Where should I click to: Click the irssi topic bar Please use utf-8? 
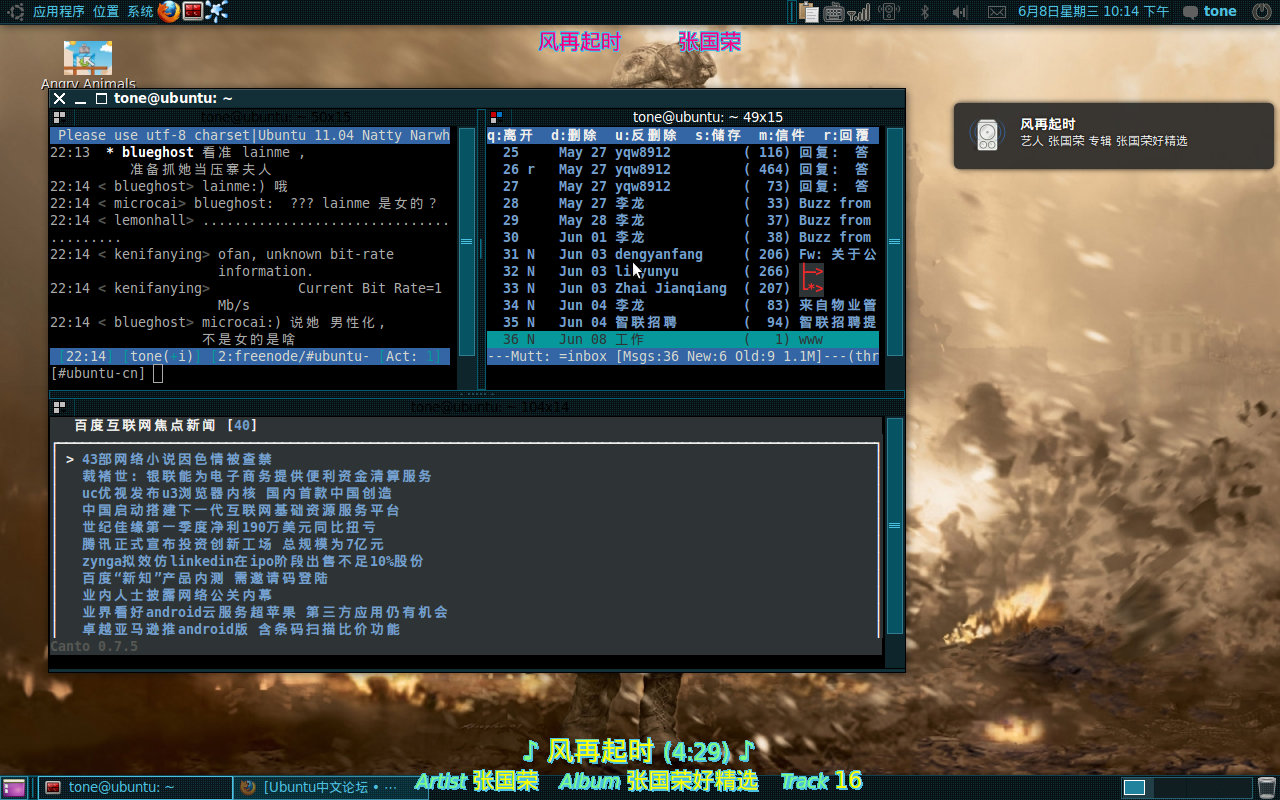point(250,135)
